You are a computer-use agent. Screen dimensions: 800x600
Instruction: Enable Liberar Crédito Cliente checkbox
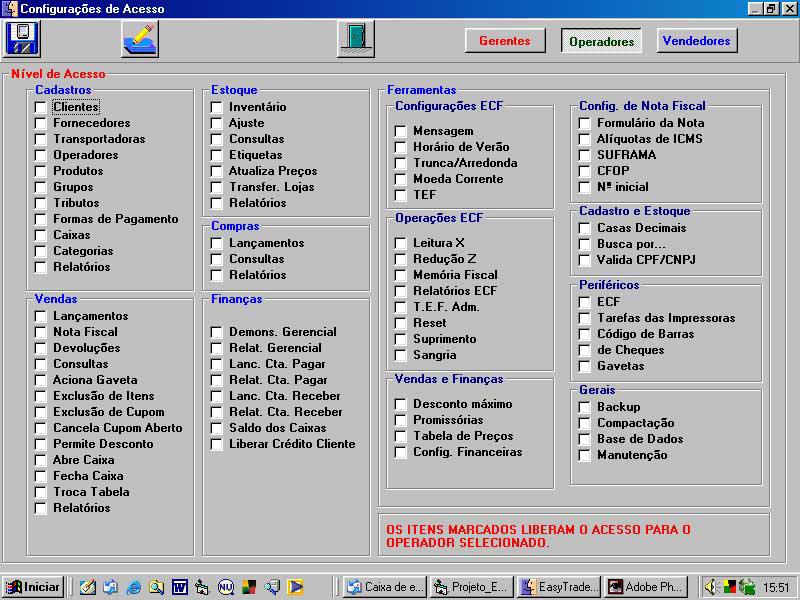click(x=217, y=444)
